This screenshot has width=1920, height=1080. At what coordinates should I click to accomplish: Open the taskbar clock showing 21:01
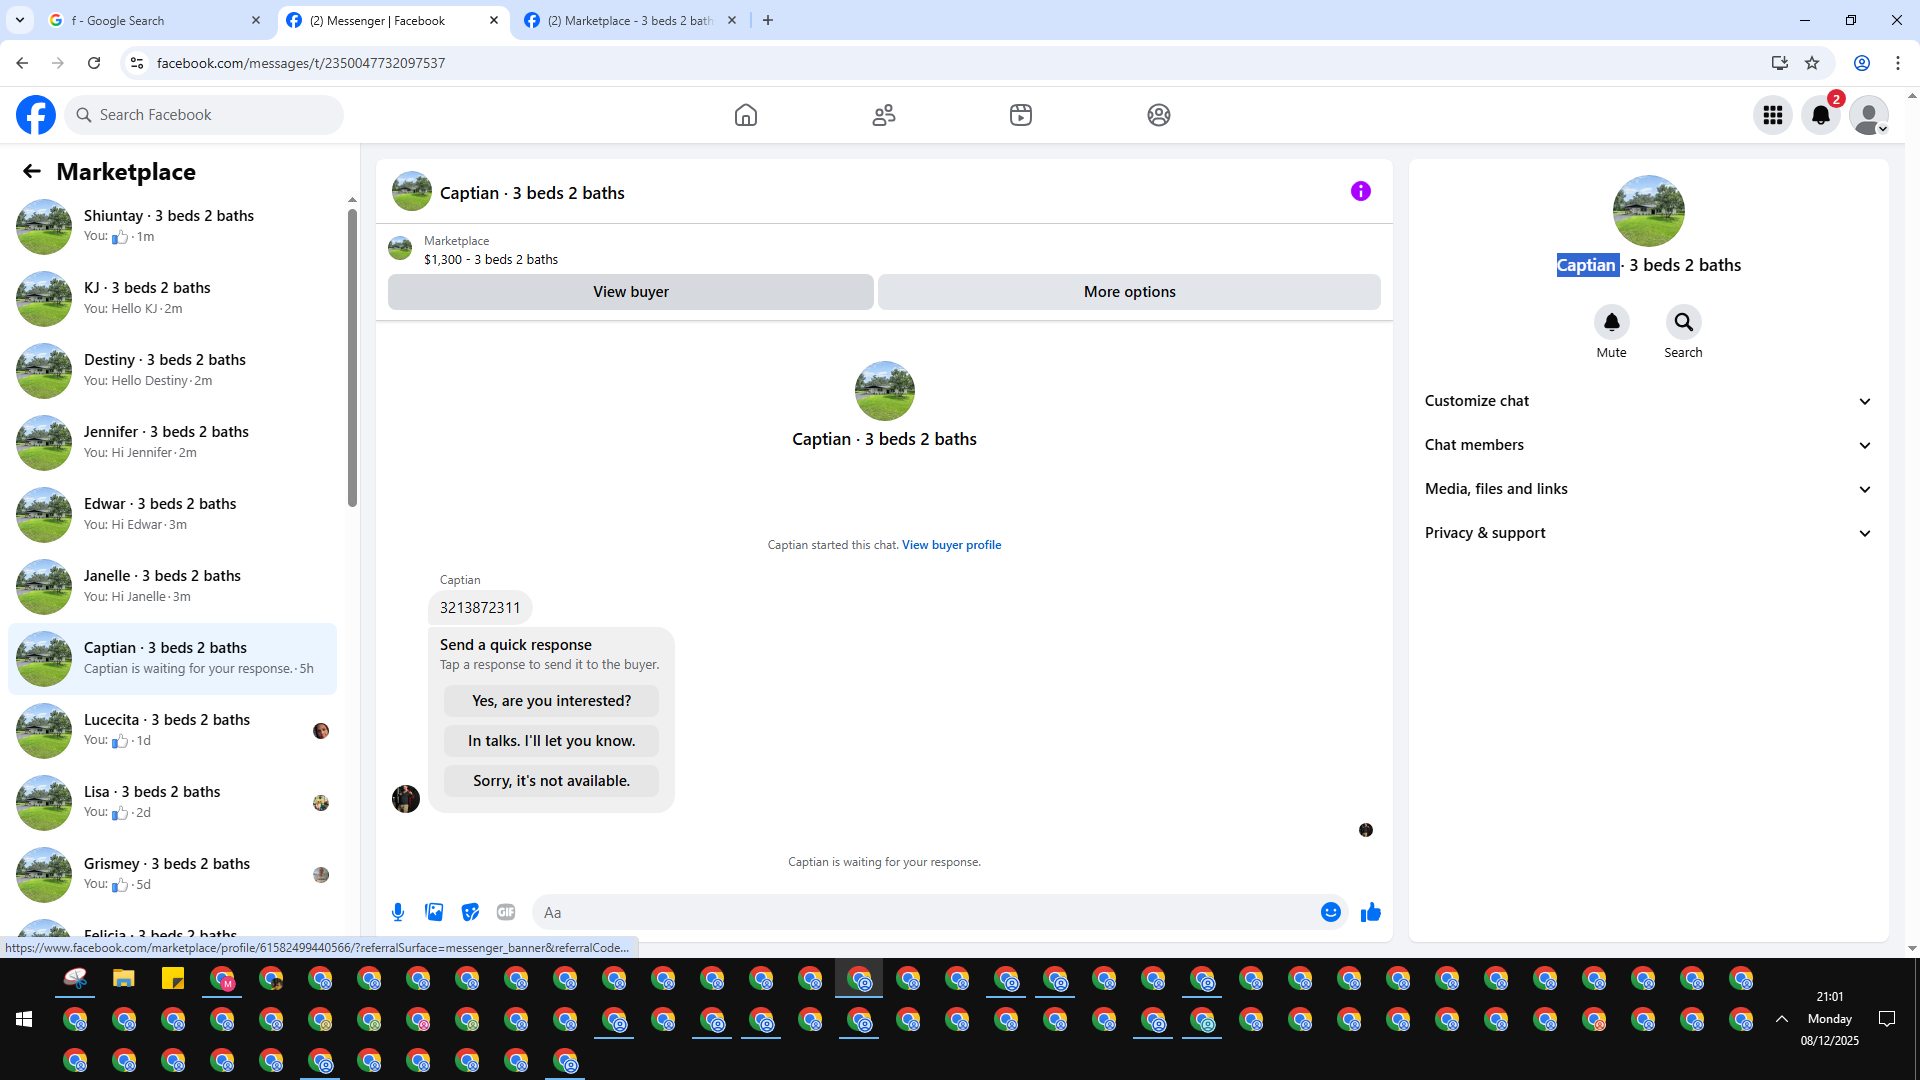pyautogui.click(x=1830, y=1019)
